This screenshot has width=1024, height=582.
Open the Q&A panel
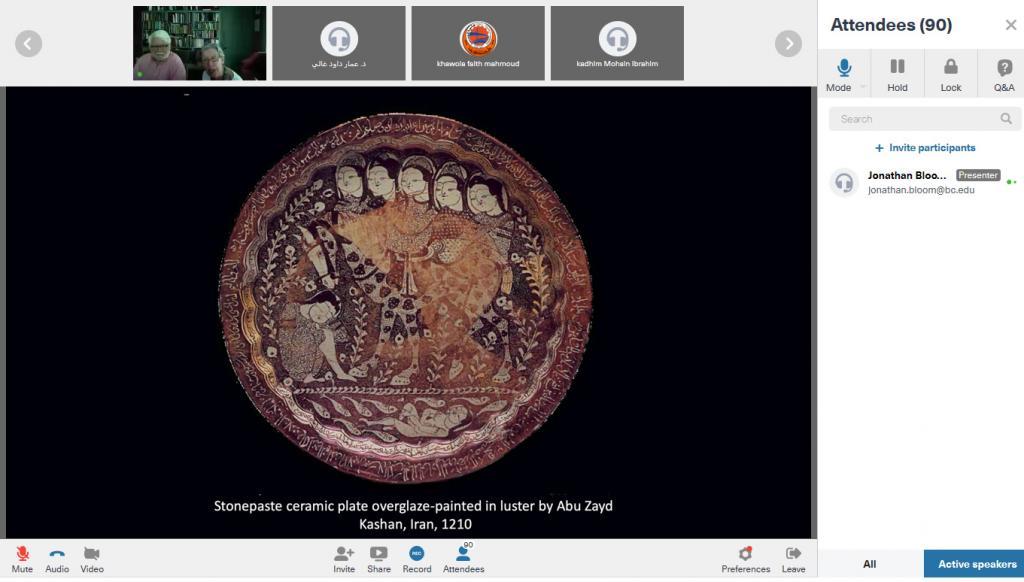(1004, 74)
